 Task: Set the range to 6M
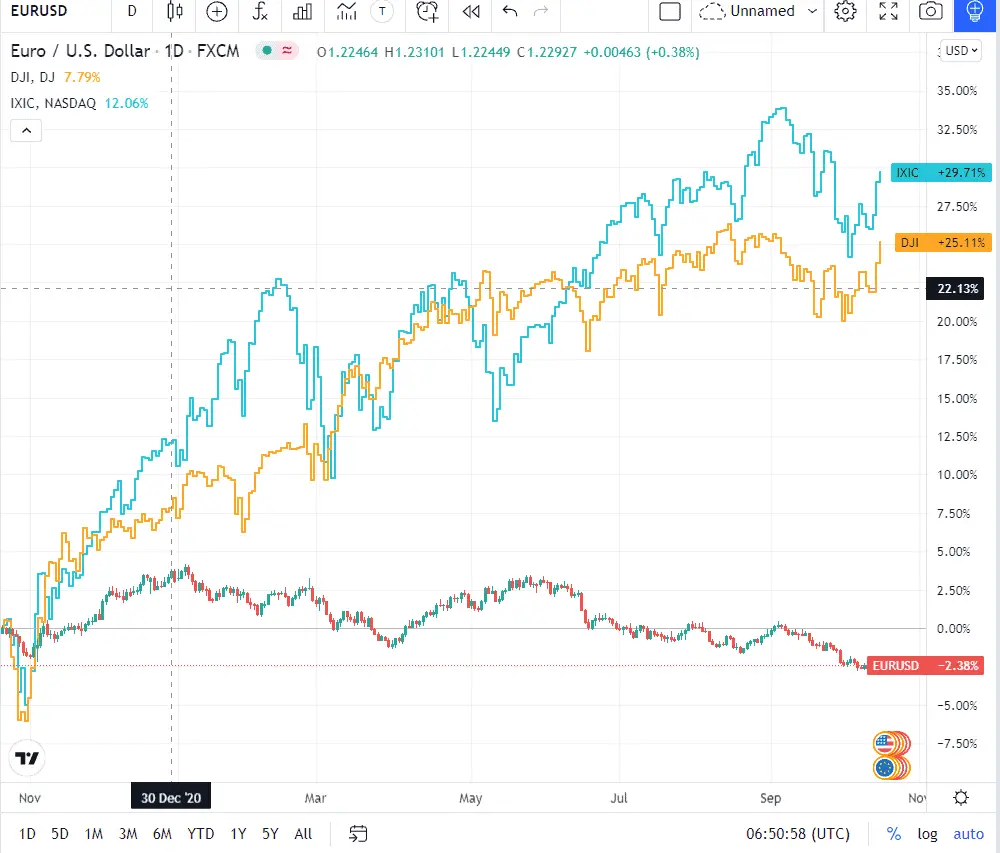click(162, 833)
